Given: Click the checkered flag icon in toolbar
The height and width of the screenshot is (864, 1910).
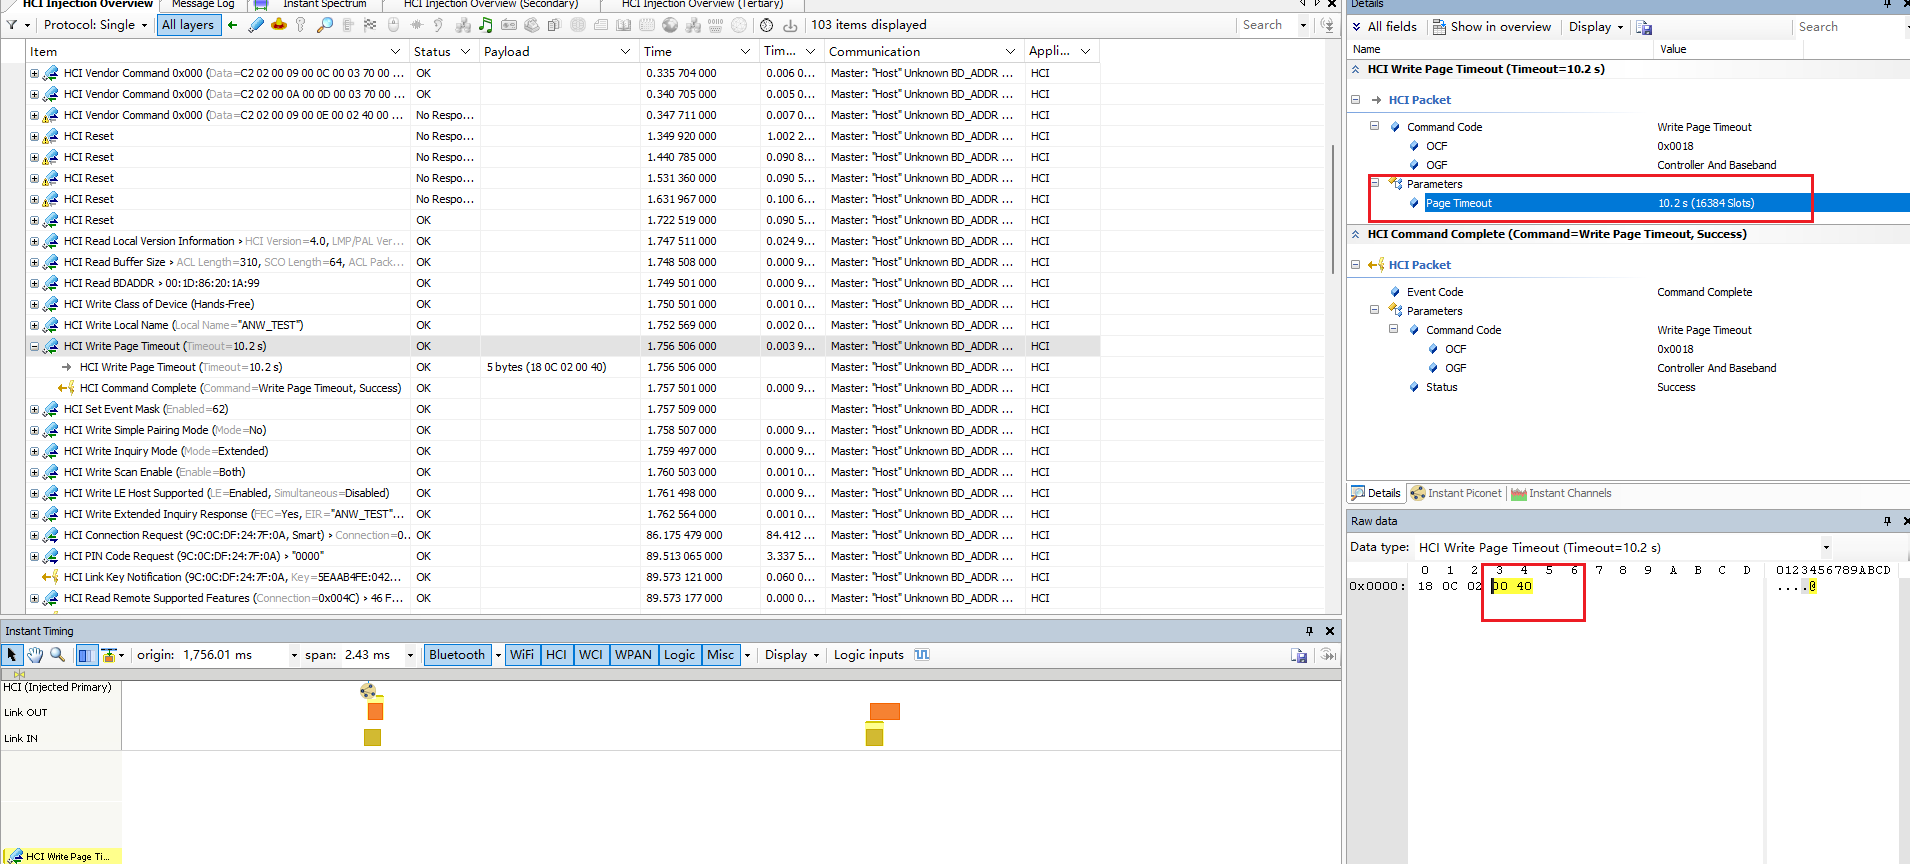Looking at the screenshot, I should click(370, 25).
